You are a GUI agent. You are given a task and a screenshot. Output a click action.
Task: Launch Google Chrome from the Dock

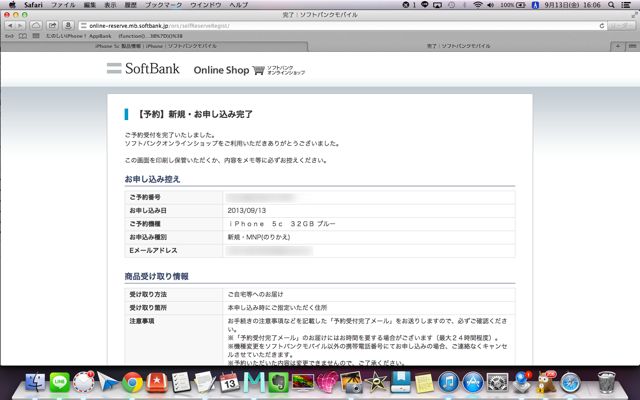132,383
